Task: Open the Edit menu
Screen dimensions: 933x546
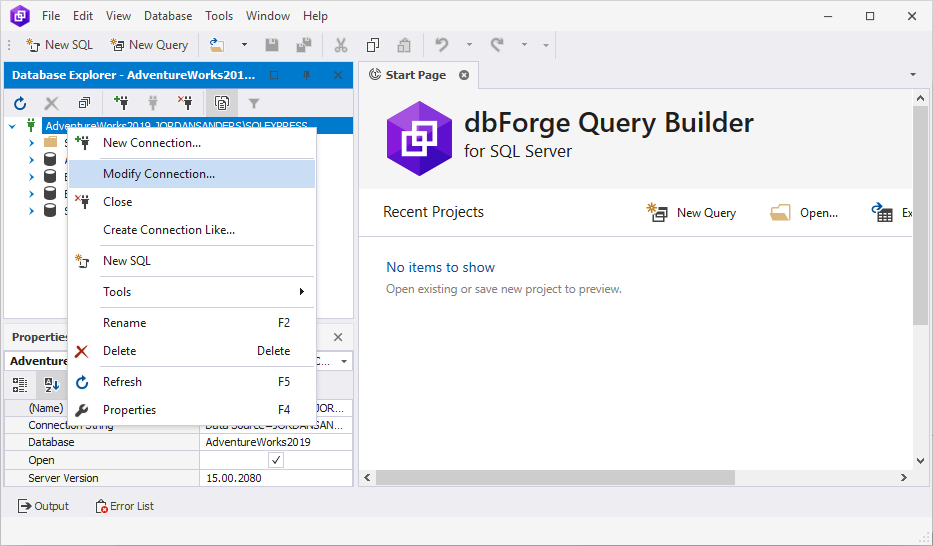Action: (83, 16)
